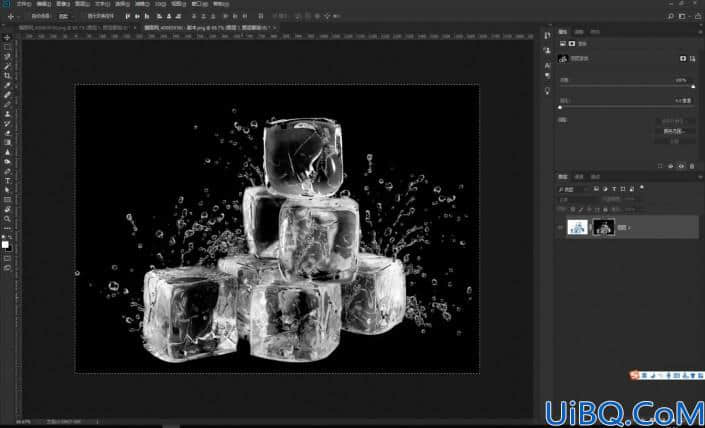Screen dimensions: 705x428
Task: Click the Density slider handle
Action: point(693,86)
